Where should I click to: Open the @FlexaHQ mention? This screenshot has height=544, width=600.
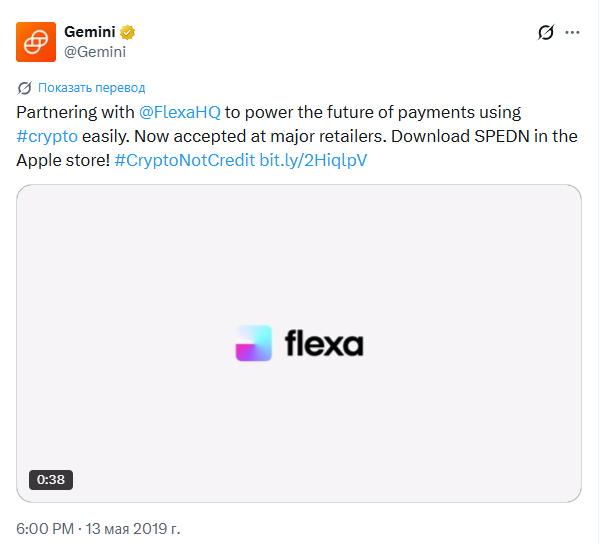point(179,112)
